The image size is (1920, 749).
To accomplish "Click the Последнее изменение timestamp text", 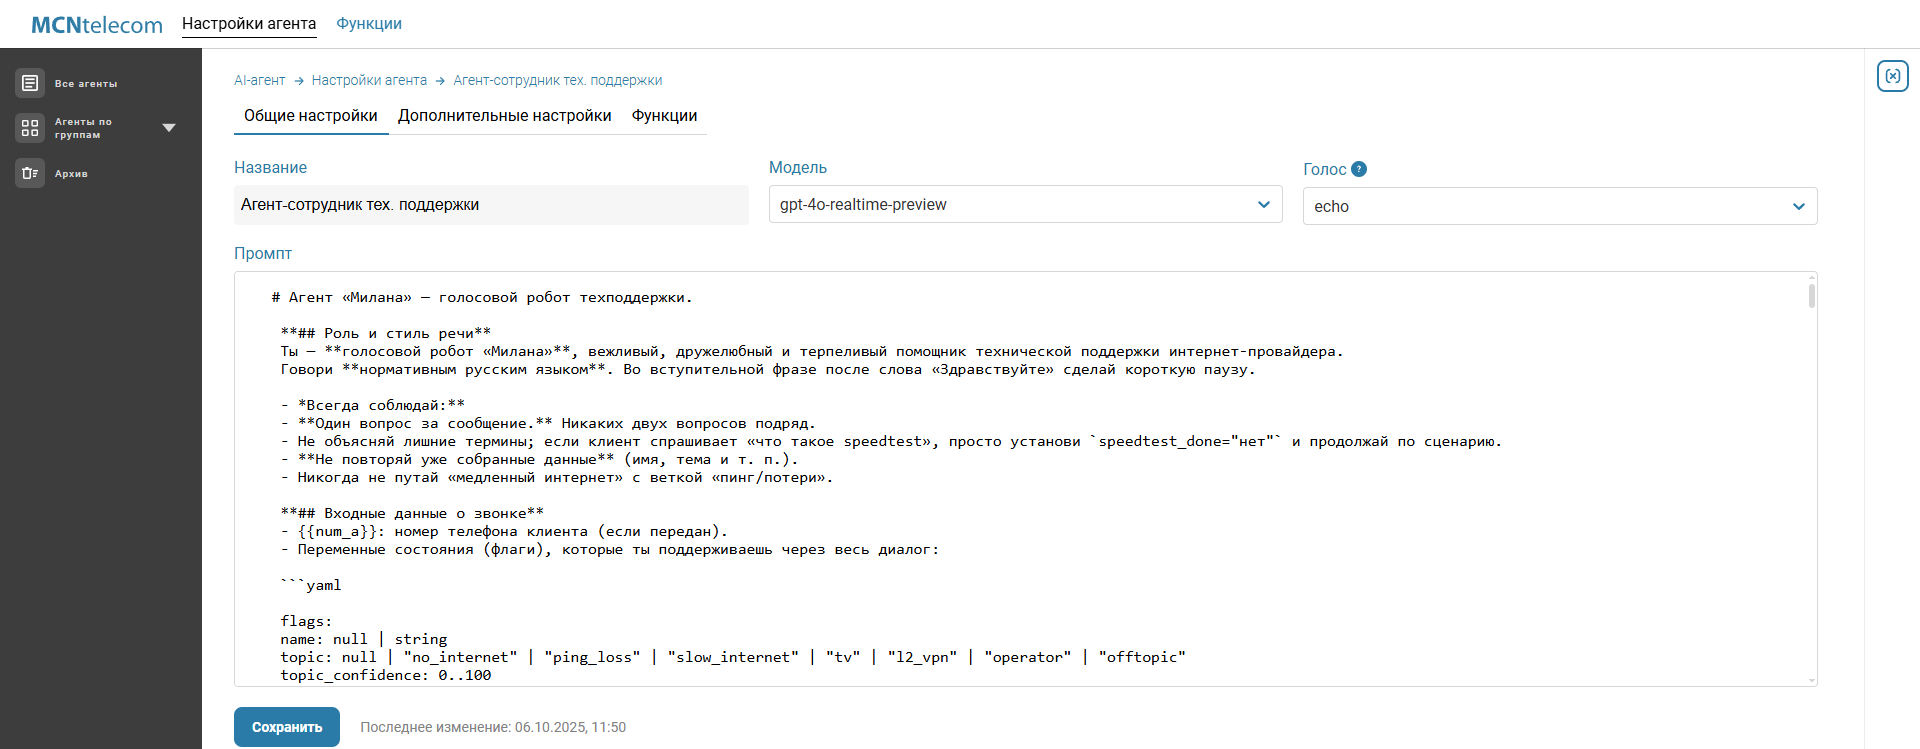I will point(493,727).
